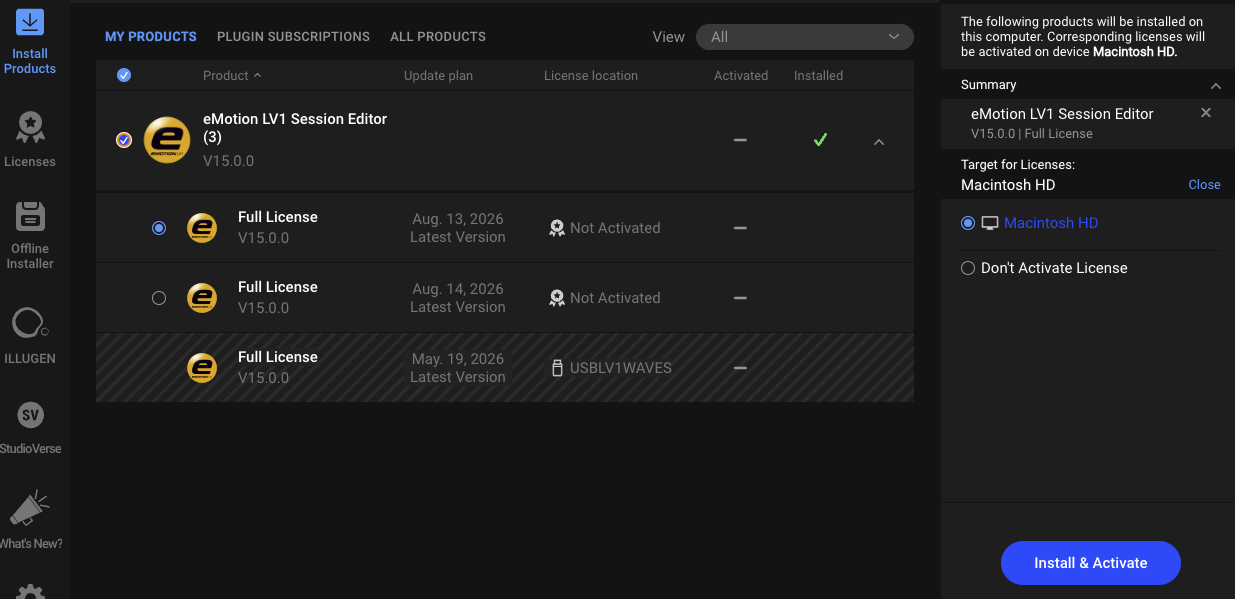Click the logo of the May 19 license

202,368
